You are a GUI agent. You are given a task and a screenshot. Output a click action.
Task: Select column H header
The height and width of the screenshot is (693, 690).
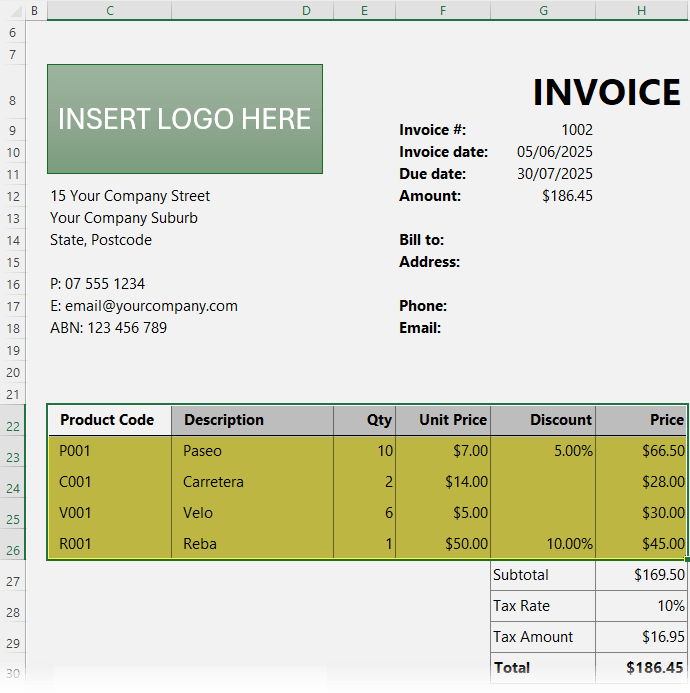tap(641, 11)
